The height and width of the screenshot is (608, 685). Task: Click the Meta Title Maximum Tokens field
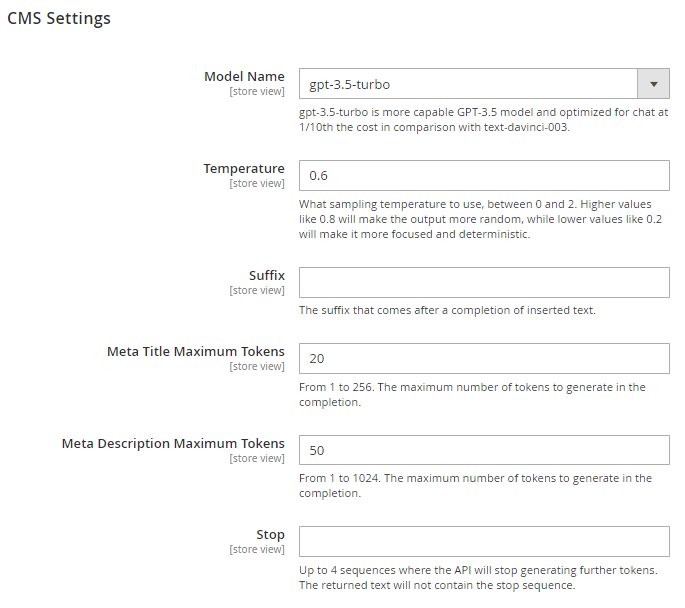point(484,359)
